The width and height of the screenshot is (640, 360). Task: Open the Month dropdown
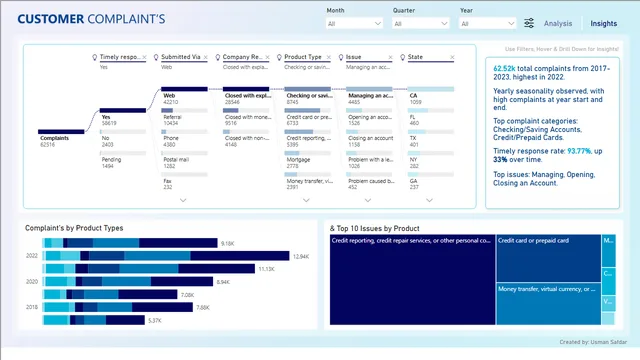pos(354,24)
